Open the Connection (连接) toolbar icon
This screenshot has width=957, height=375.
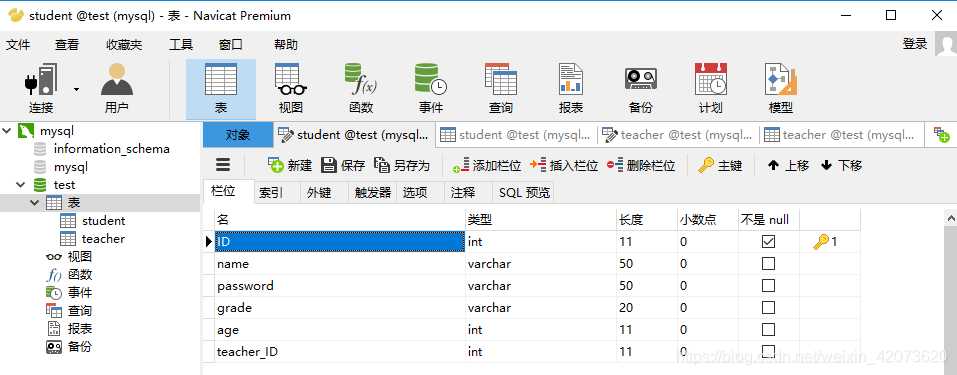41,89
